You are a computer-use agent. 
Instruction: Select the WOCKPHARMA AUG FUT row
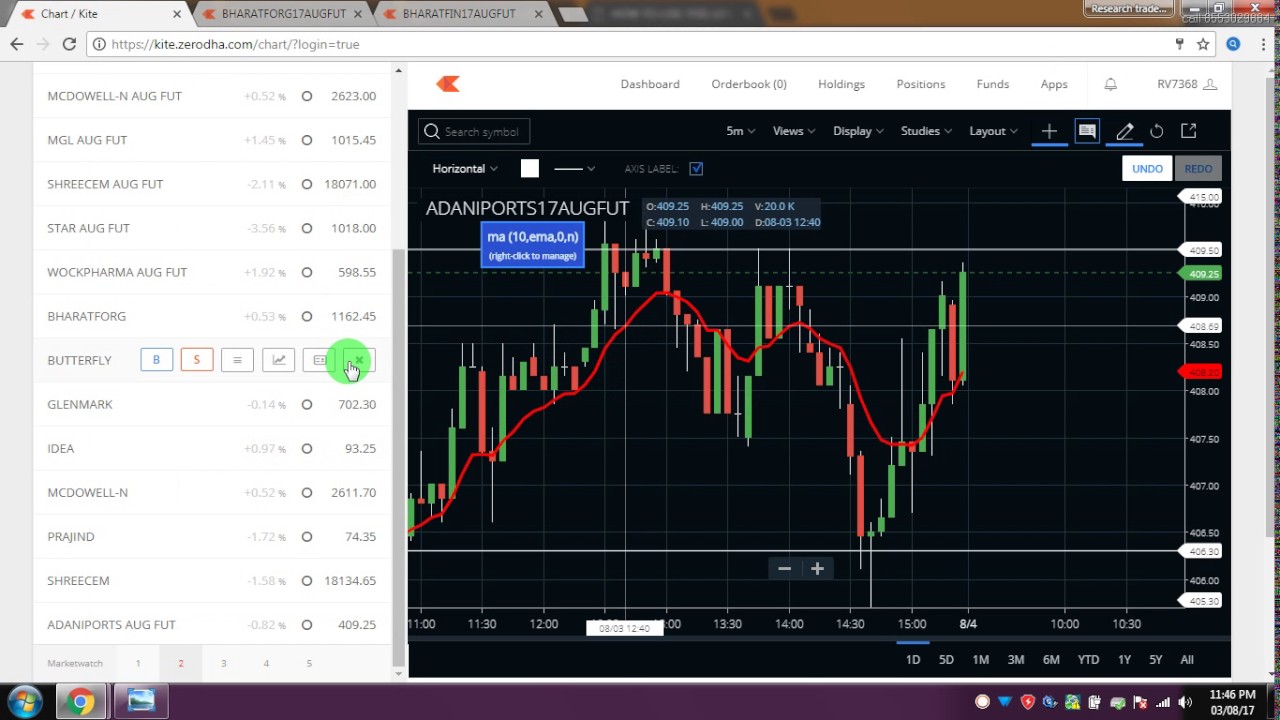pos(212,272)
